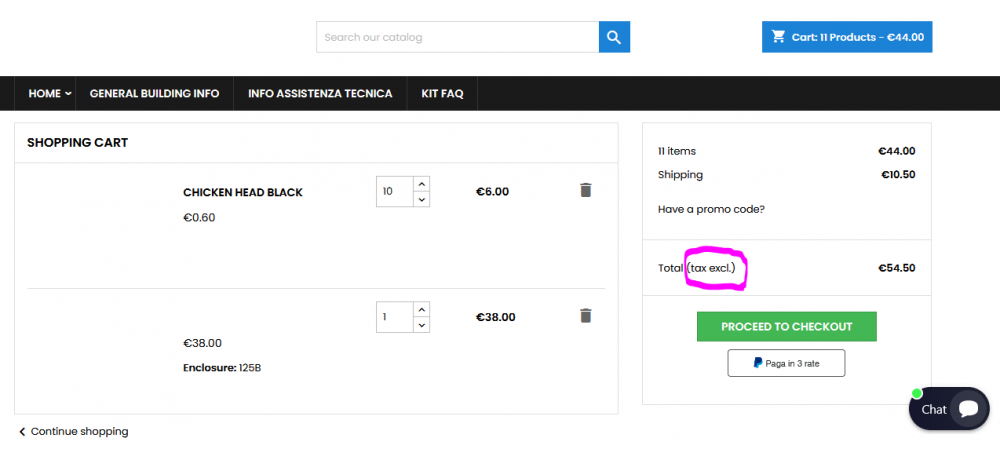Screen dimensions: 1000x449
Task: Open GENERAL BUILDING INFO menu
Action: [x=154, y=94]
